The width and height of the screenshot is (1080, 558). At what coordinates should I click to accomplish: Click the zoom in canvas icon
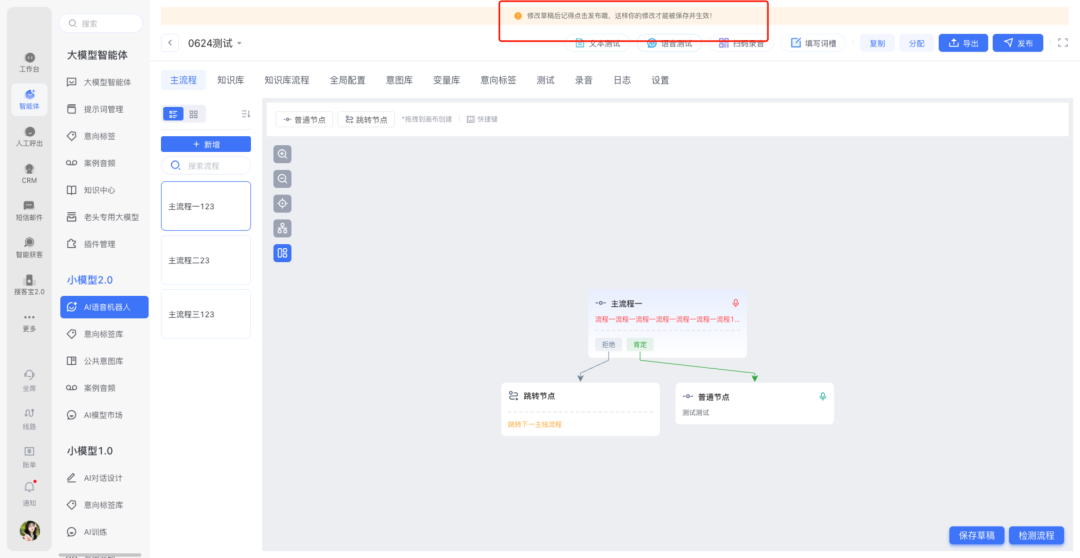pos(283,155)
